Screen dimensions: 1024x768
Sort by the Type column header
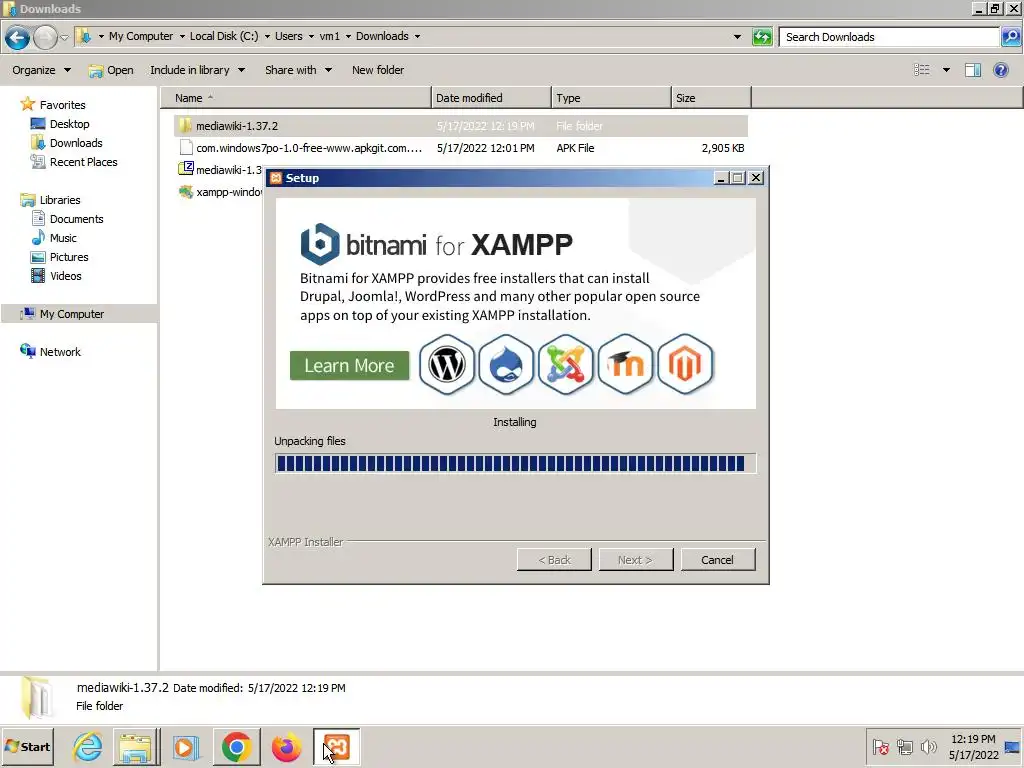point(611,98)
